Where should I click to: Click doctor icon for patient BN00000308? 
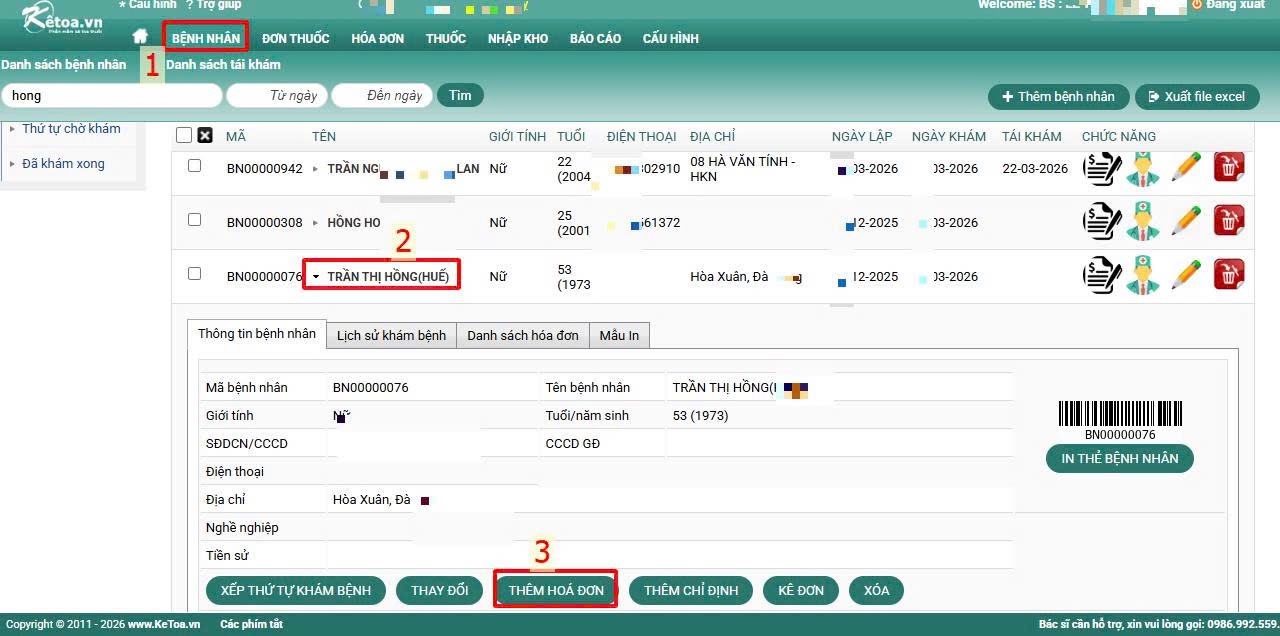coord(1143,221)
